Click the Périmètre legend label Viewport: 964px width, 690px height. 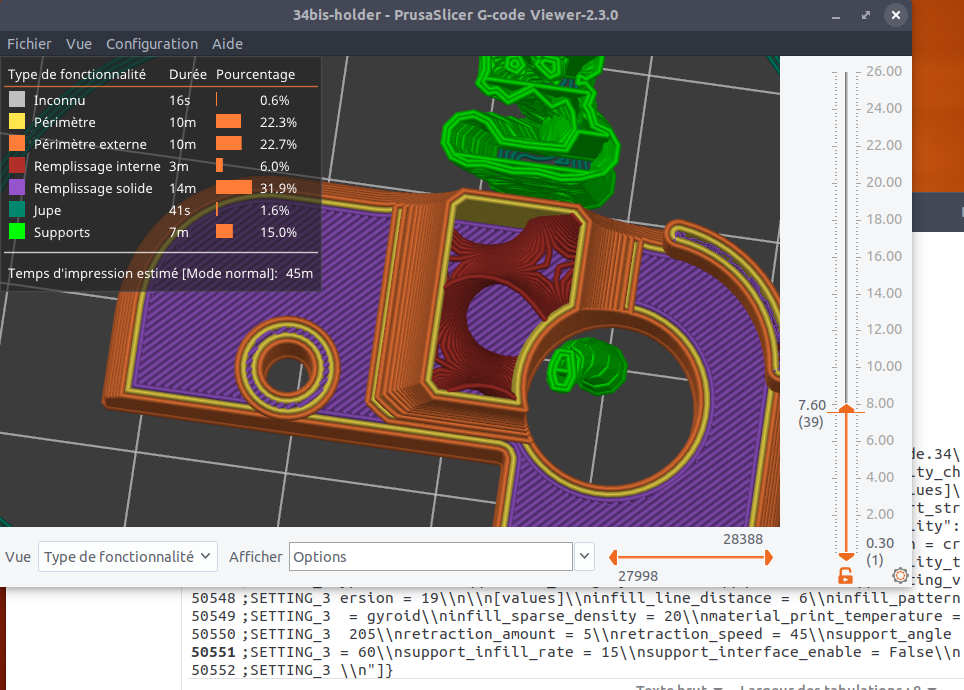(x=65, y=122)
